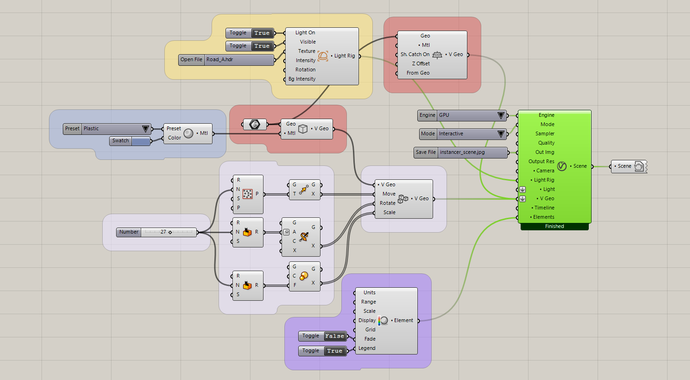Image resolution: width=690 pixels, height=380 pixels.
Task: Click the hexagon geometry parameter icon
Action: pos(254,124)
